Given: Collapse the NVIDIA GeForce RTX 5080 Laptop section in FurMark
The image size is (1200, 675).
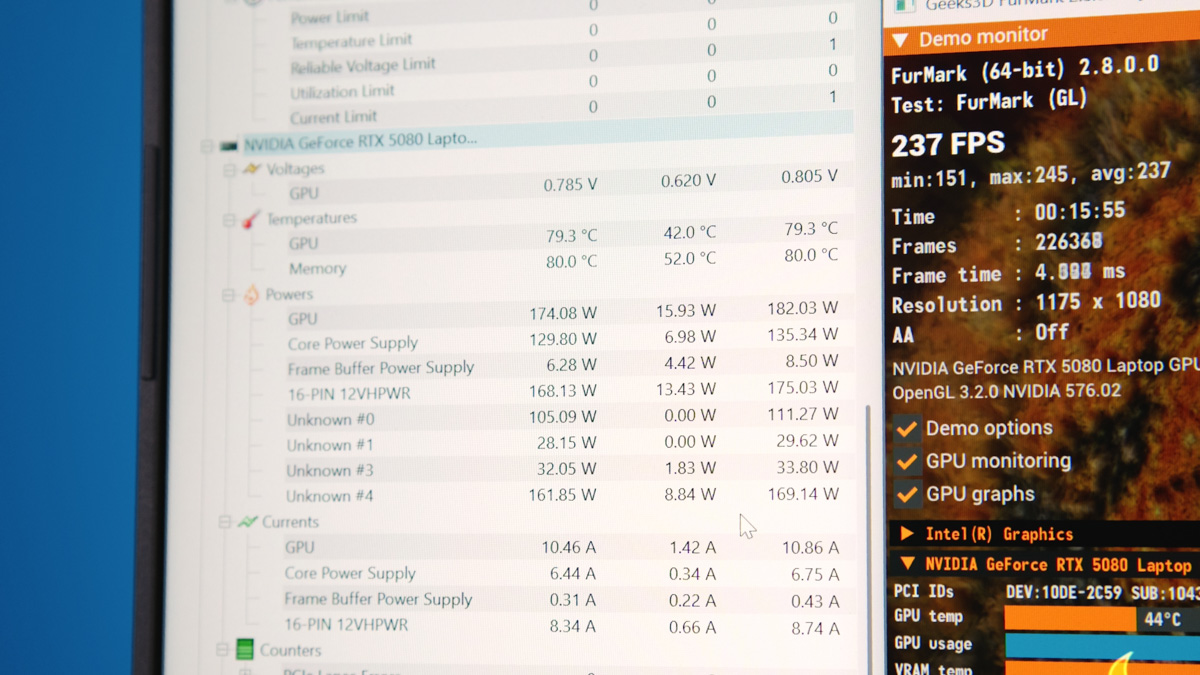Looking at the screenshot, I should [x=906, y=565].
